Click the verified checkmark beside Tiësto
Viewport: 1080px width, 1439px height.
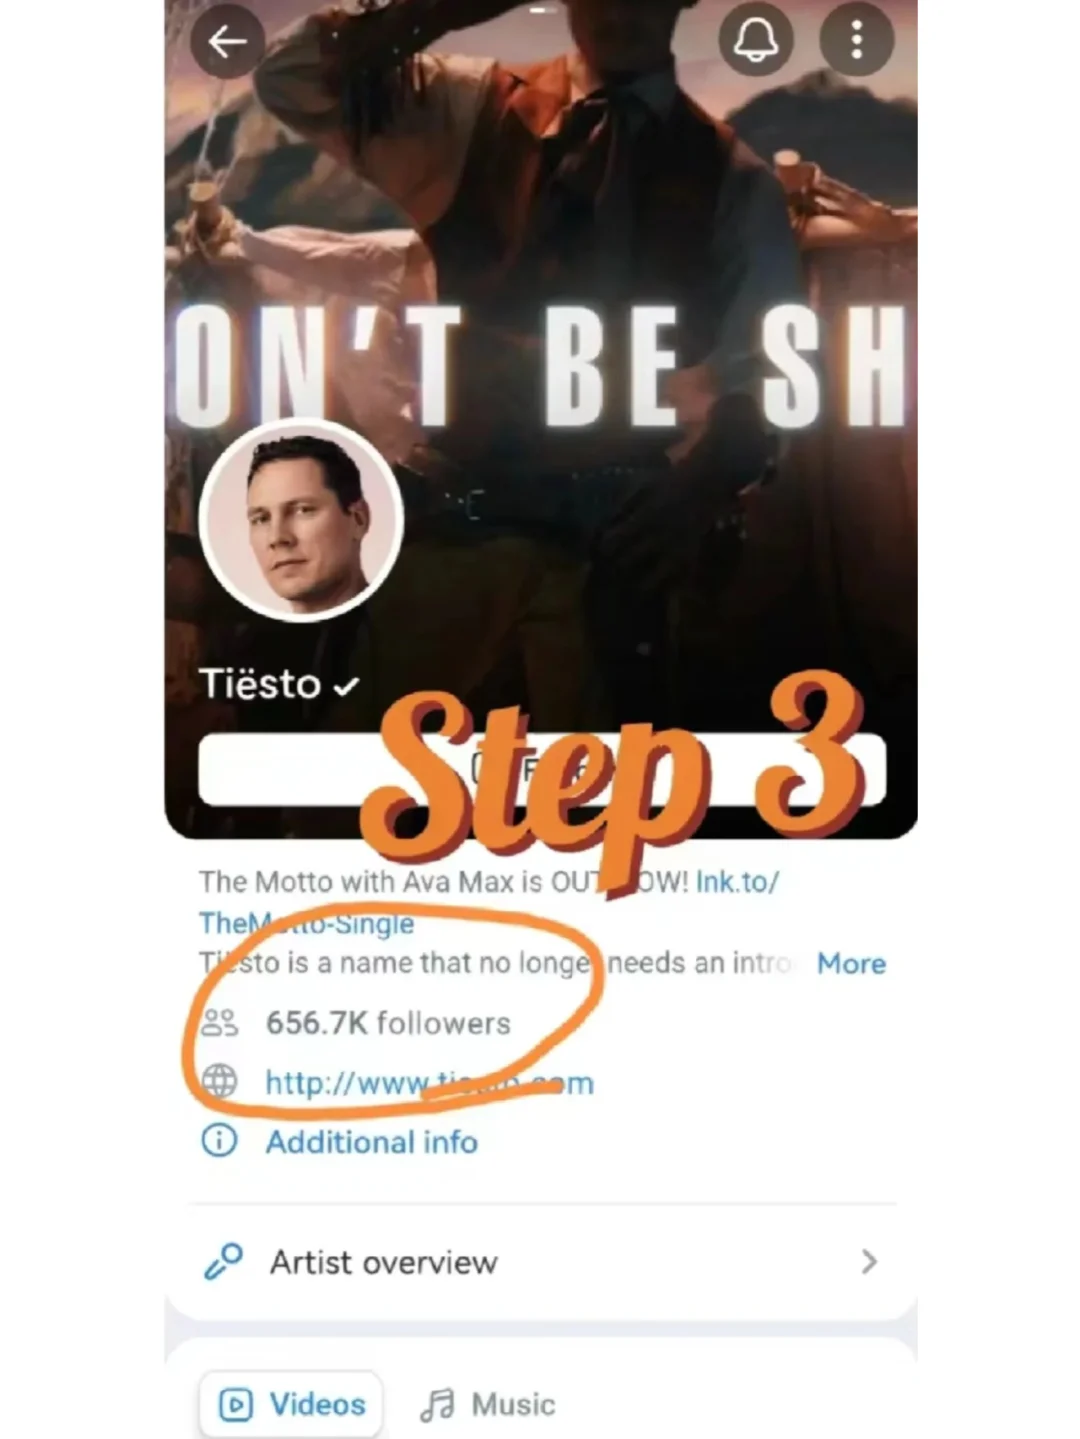346,687
